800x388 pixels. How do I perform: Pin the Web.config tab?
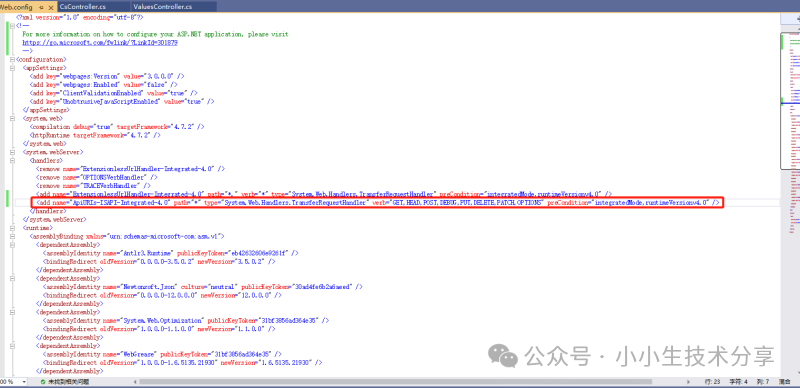[41, 7]
